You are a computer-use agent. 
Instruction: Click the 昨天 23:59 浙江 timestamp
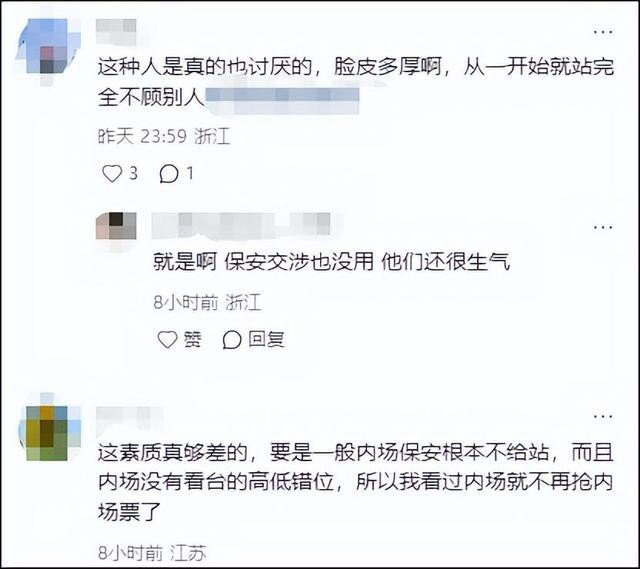pyautogui.click(x=164, y=136)
